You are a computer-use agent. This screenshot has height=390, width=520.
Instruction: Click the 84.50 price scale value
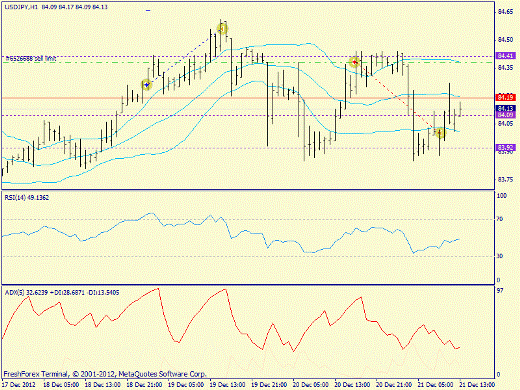pyautogui.click(x=505, y=40)
